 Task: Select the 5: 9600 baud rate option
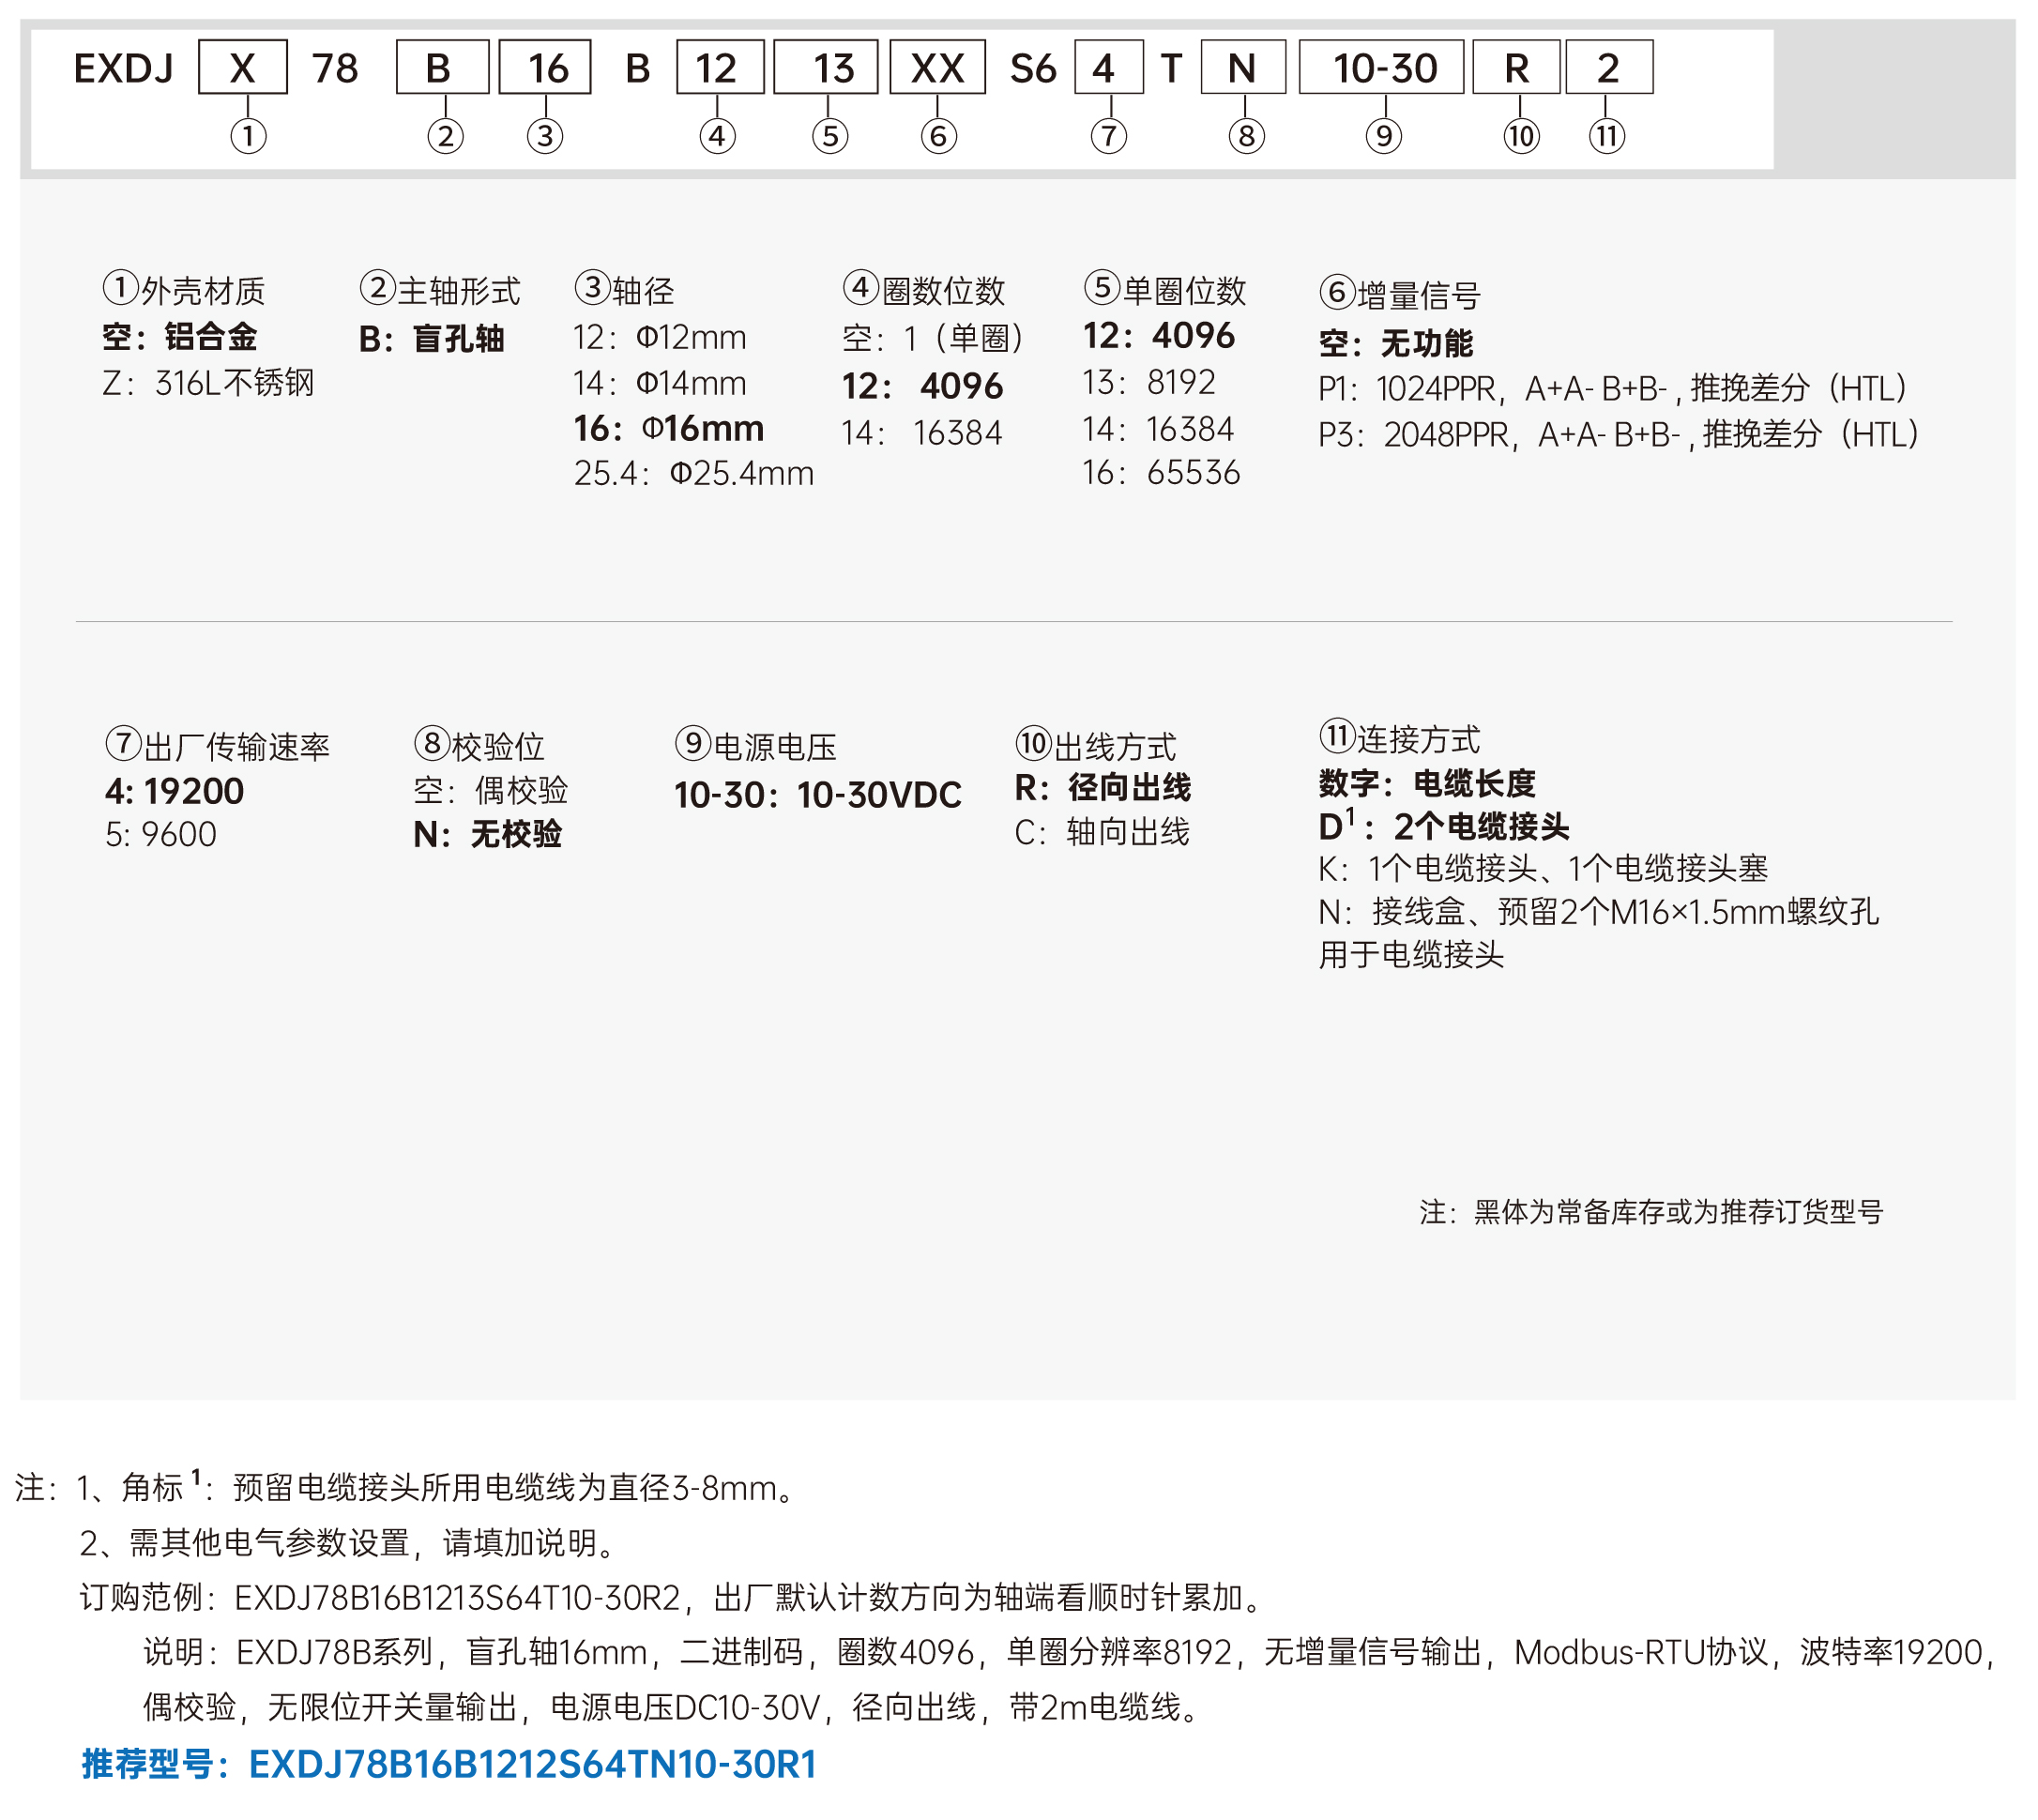161,834
